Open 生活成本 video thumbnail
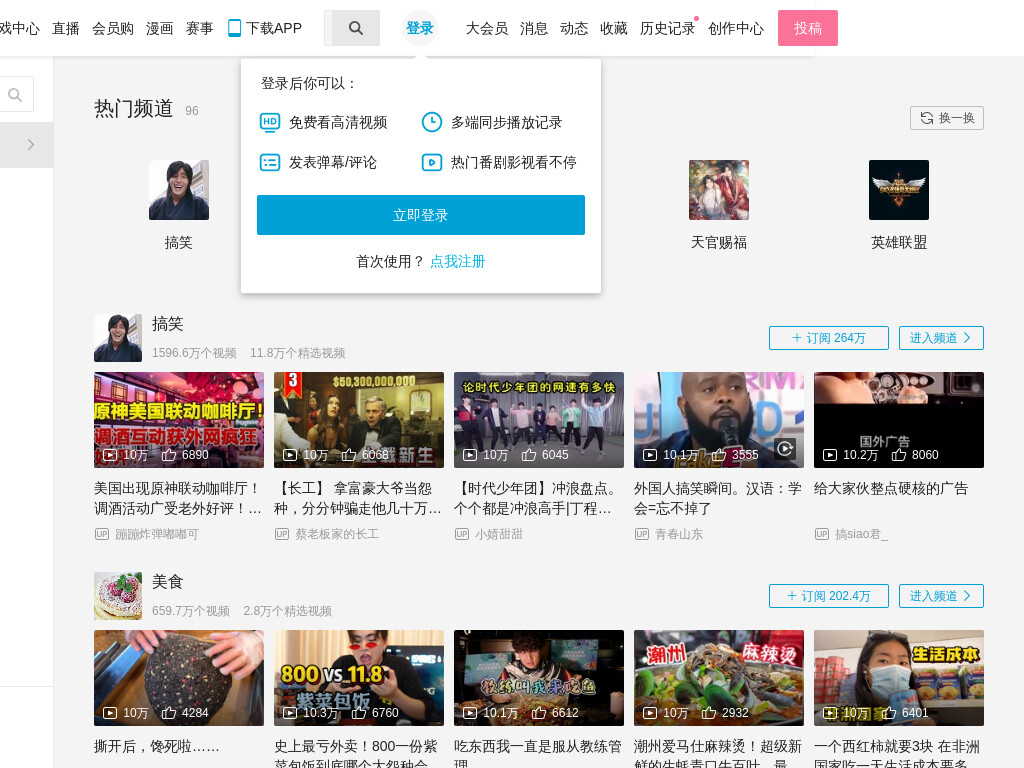The image size is (1024, 768). click(899, 678)
